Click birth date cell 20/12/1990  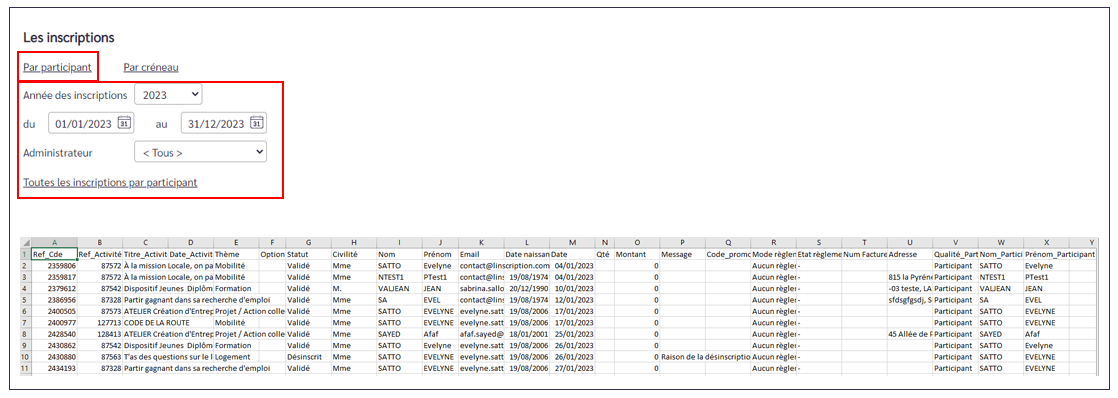[526, 289]
